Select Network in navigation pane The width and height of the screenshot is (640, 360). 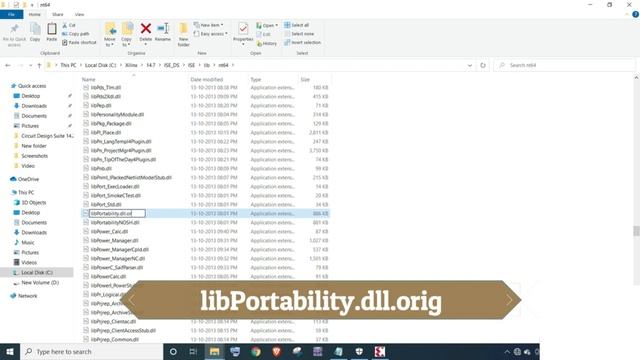(27, 296)
